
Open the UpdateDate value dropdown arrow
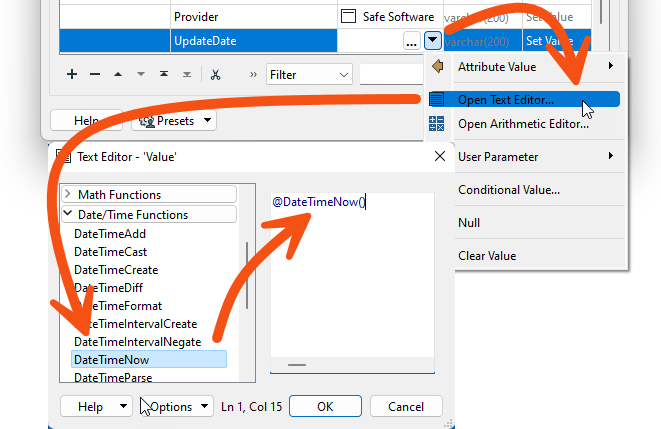click(433, 41)
